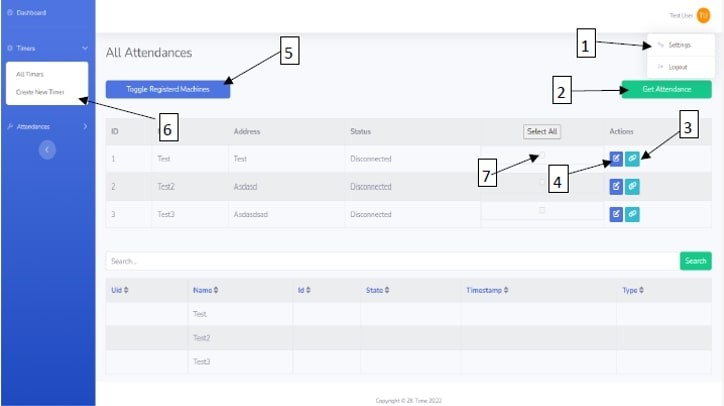
Task: Click the link icon for machine Test2
Action: 632,186
